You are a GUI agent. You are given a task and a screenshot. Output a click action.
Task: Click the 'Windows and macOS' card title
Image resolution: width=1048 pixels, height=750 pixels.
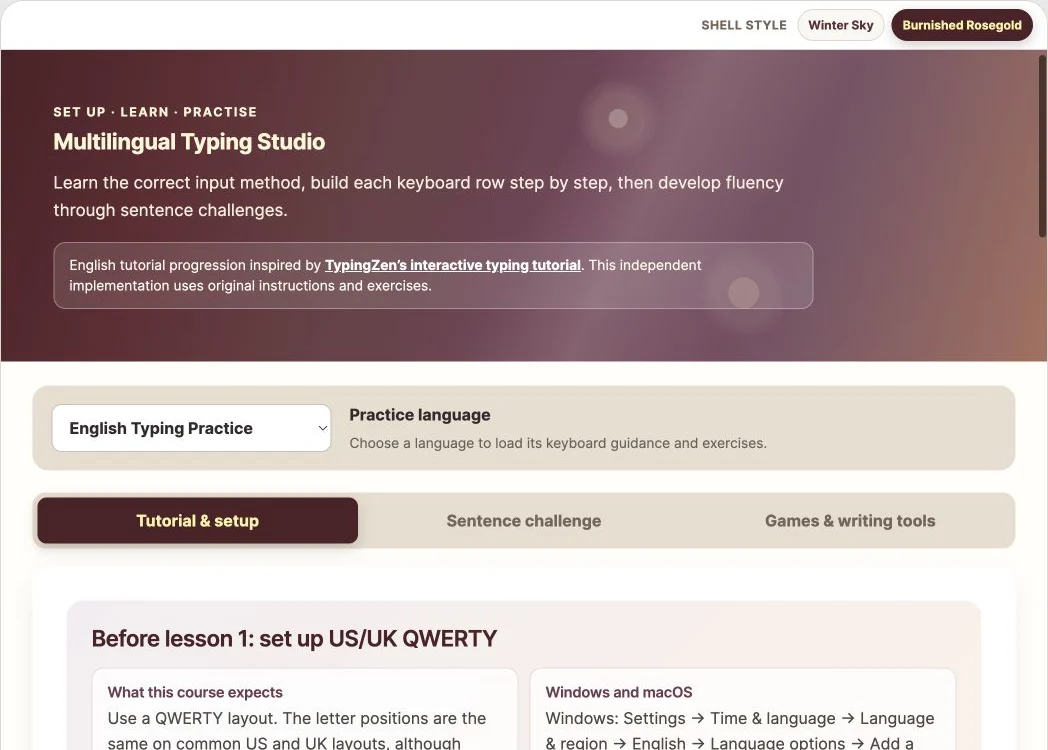pos(619,692)
